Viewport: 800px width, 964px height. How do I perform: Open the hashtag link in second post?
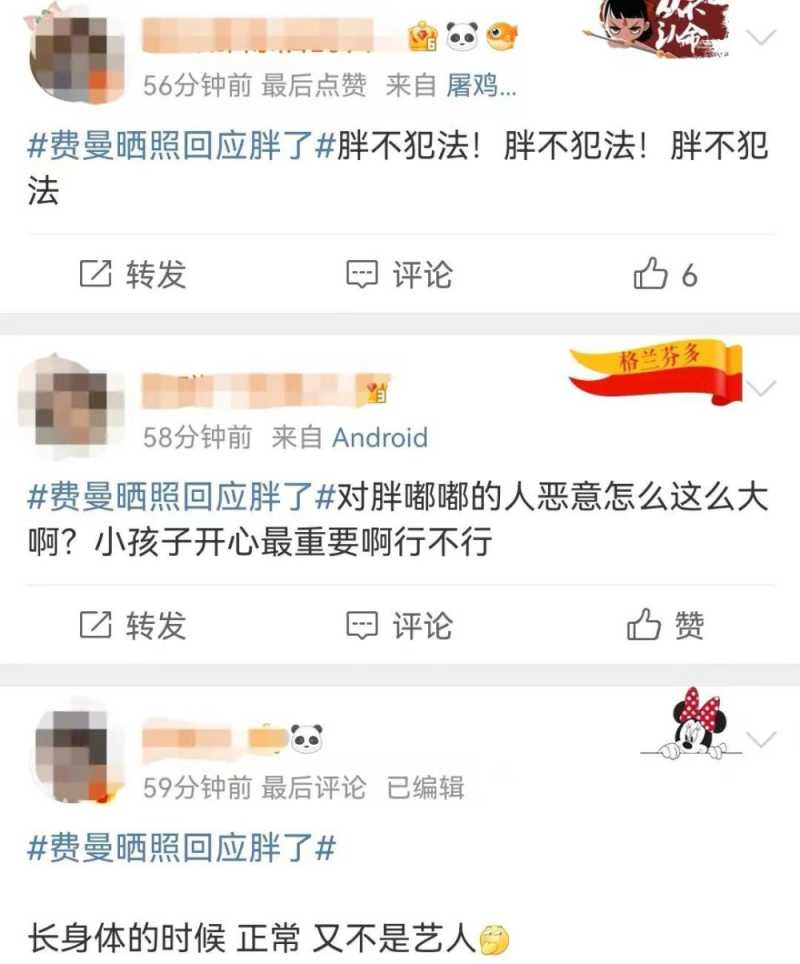click(x=182, y=497)
